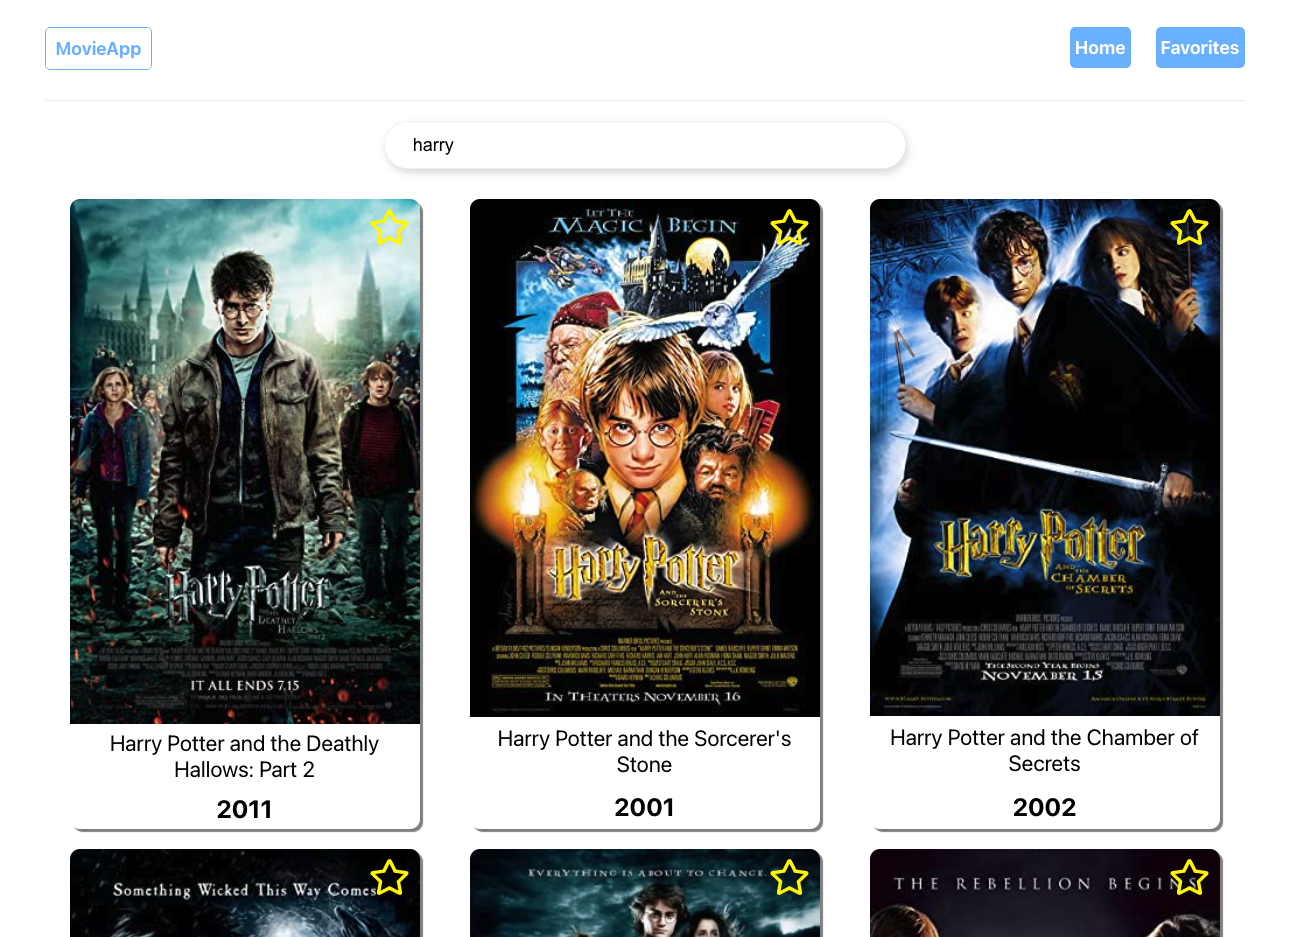Select the year 2011 label

[x=245, y=809]
